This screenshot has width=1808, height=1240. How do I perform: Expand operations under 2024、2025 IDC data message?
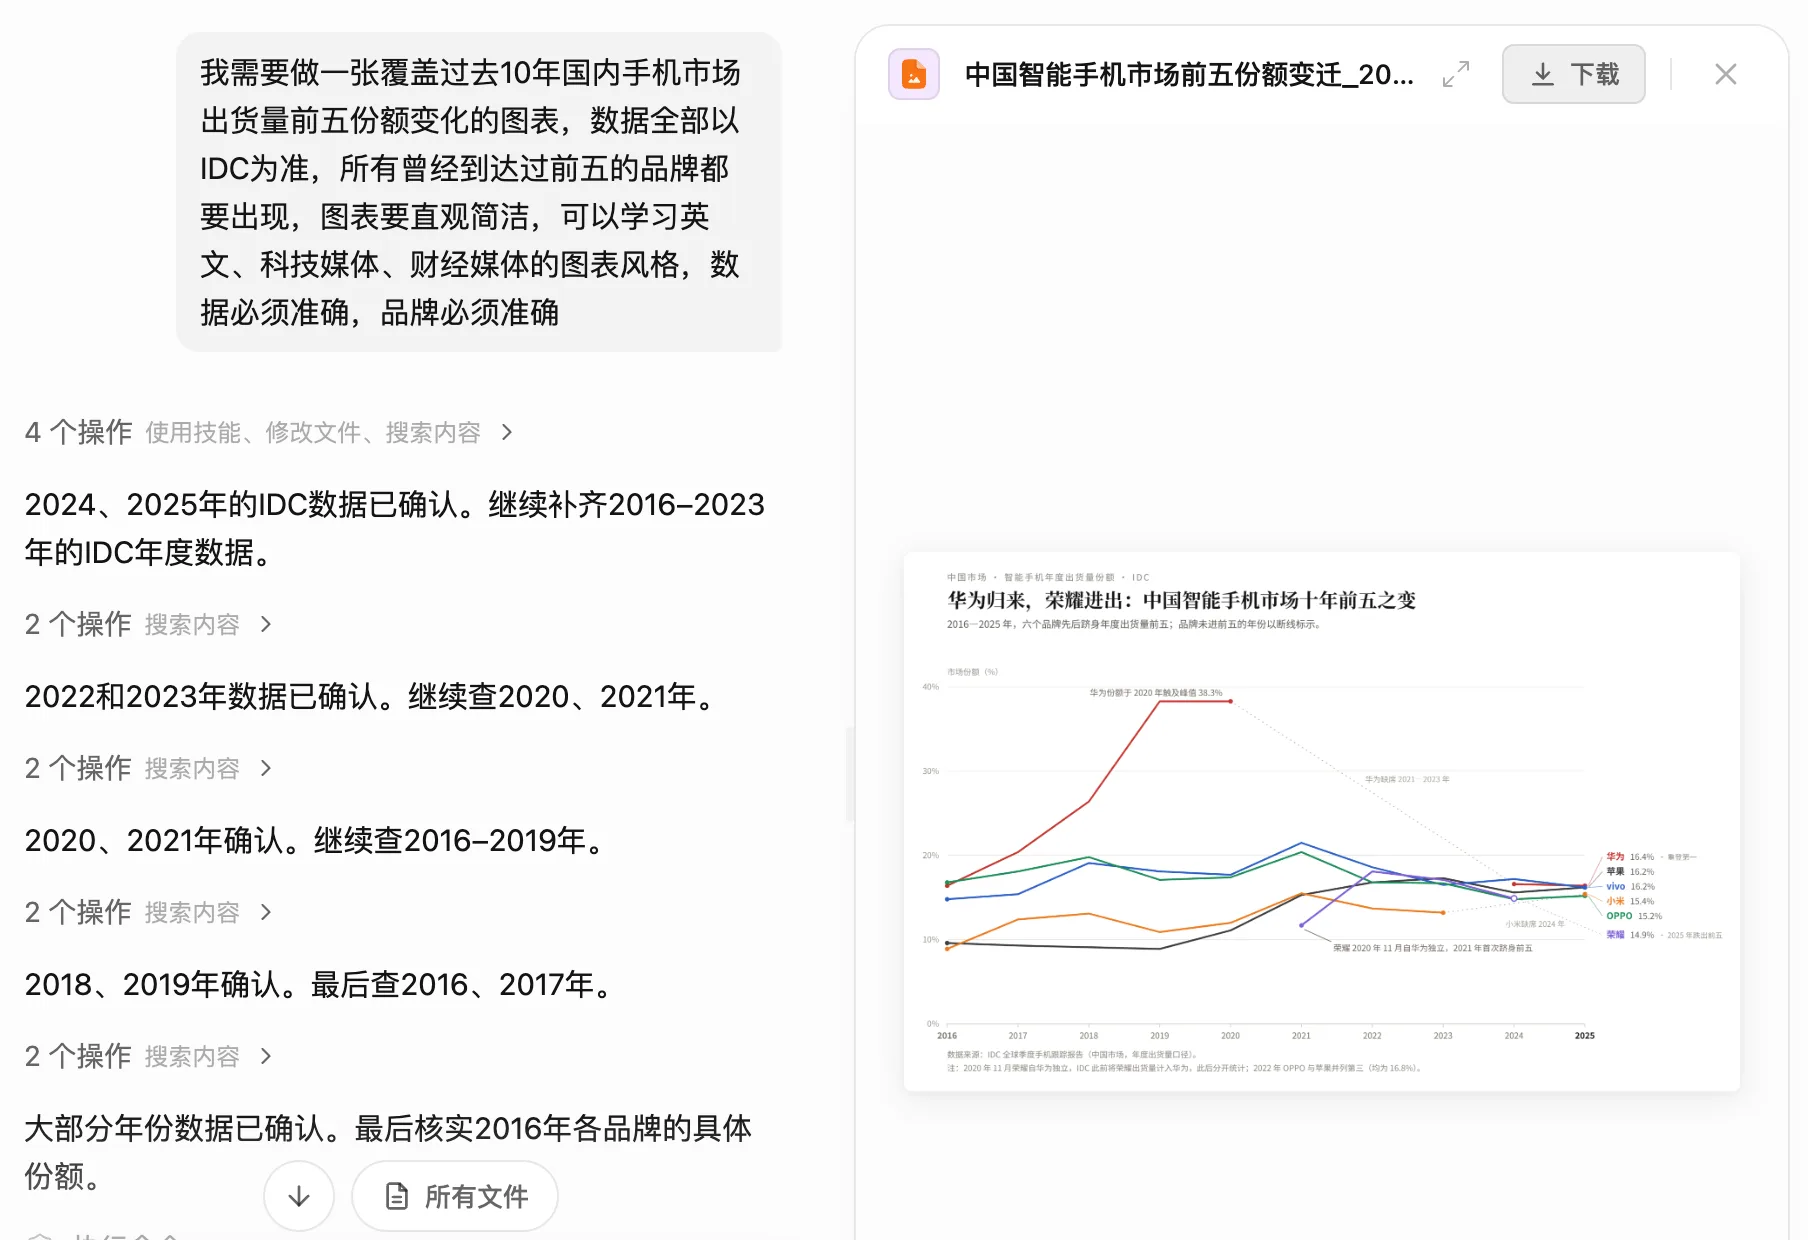tap(148, 624)
